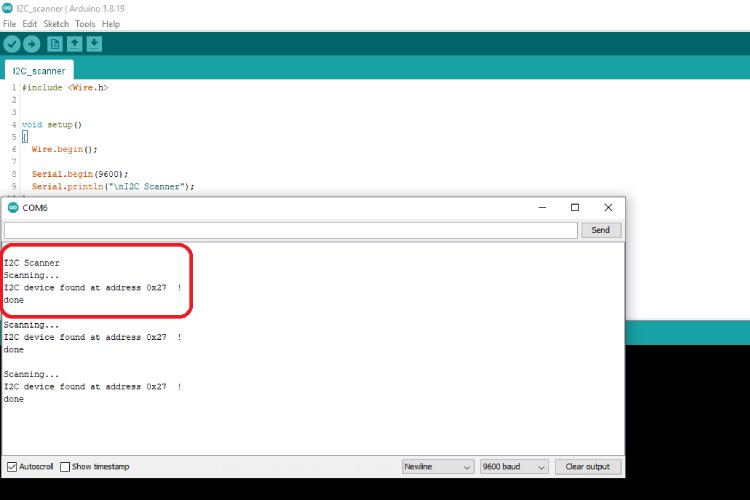Click the 'Wire.begin();' code line
This screenshot has height=500, width=750.
tap(65, 149)
